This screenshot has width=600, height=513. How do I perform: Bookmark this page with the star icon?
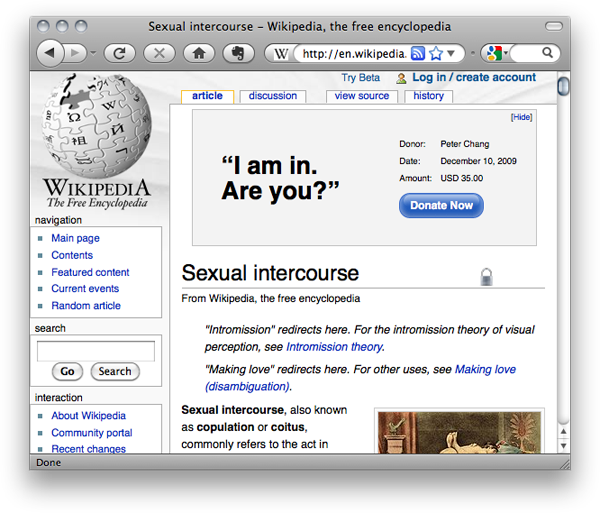(436, 53)
